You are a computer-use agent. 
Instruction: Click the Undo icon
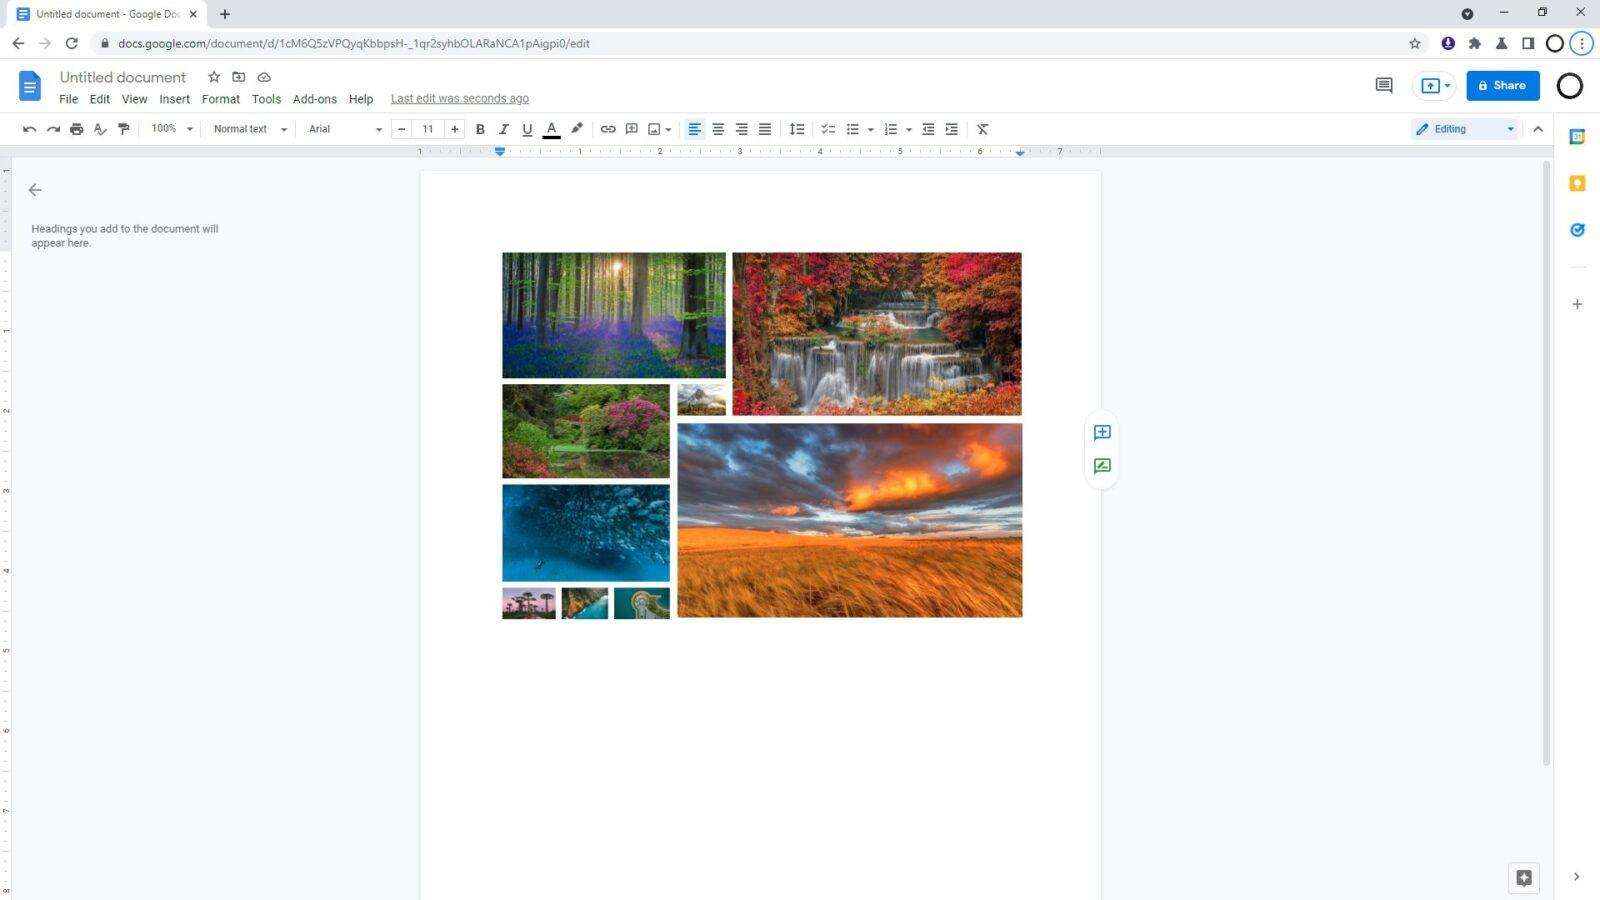(29, 128)
